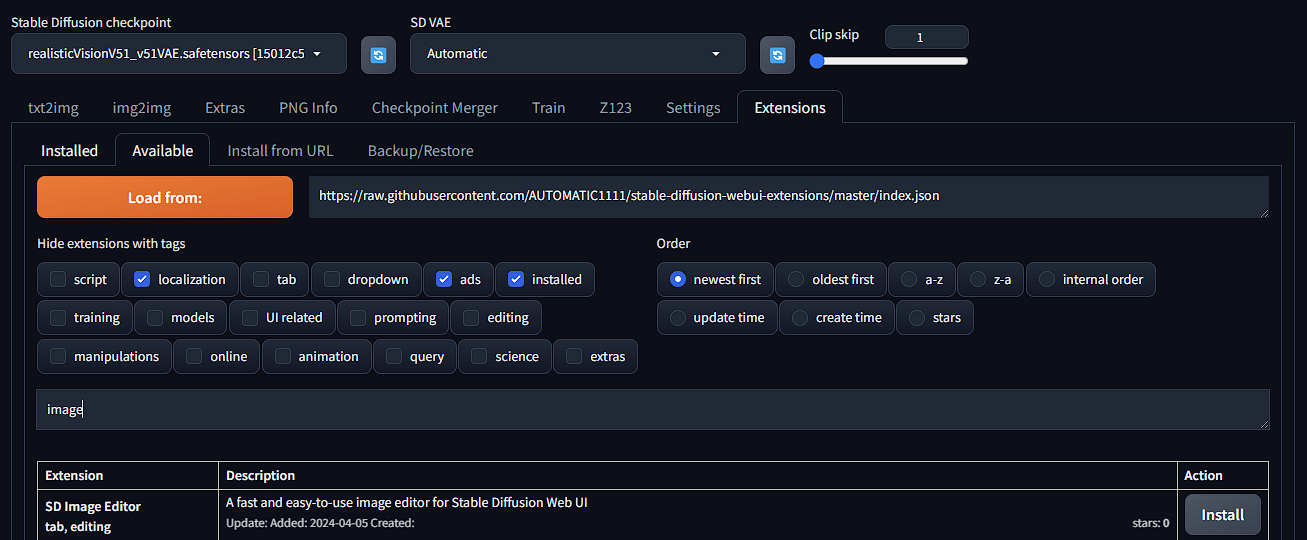The image size is (1307, 540).
Task: Refresh the Stable Diffusion checkpoint list
Action: click(378, 54)
